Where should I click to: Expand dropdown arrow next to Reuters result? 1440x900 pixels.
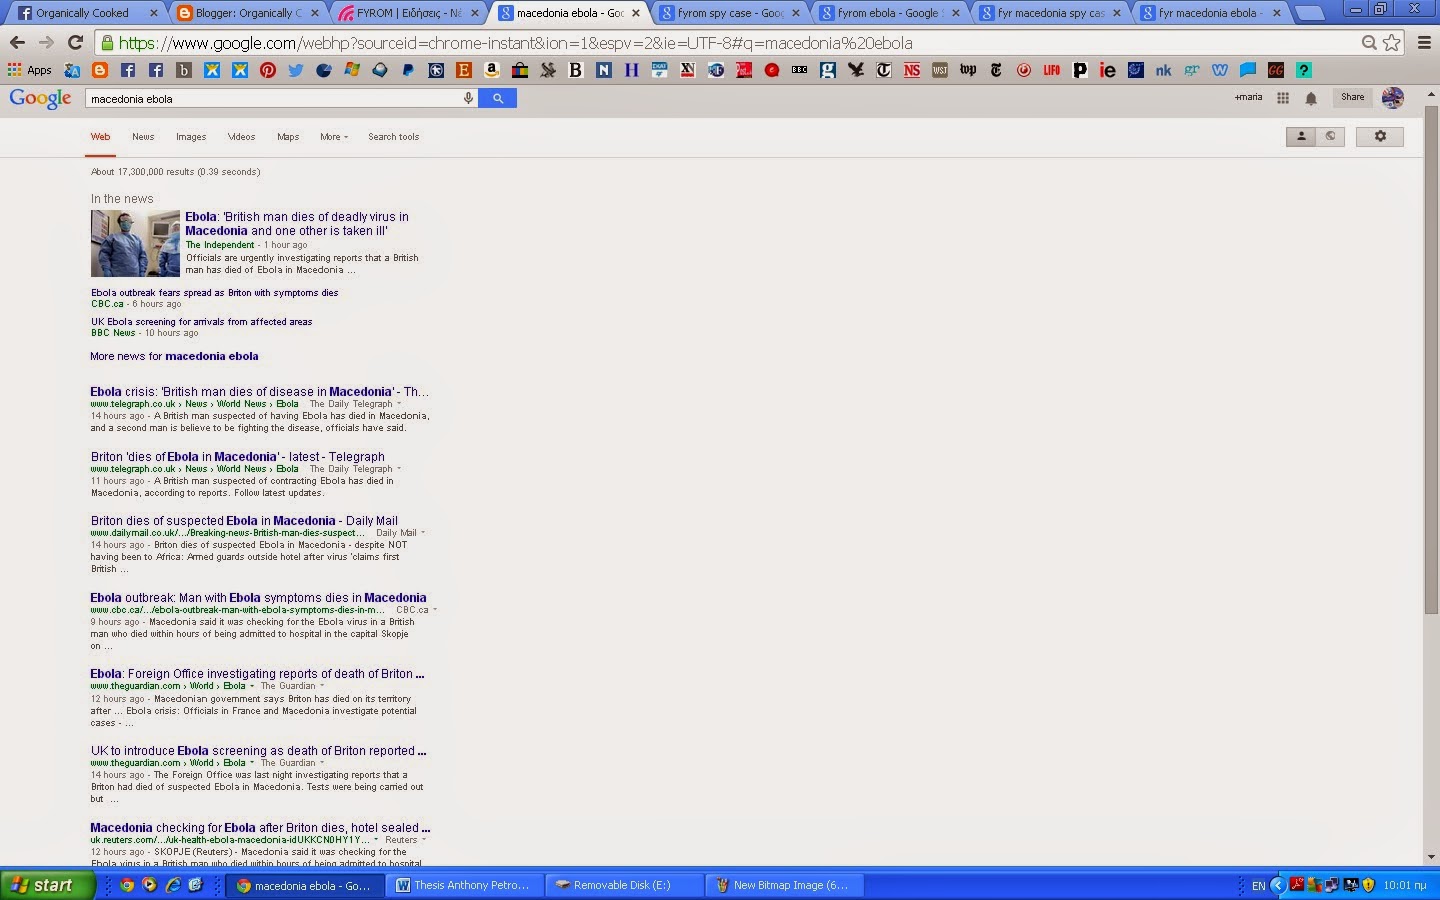[424, 840]
